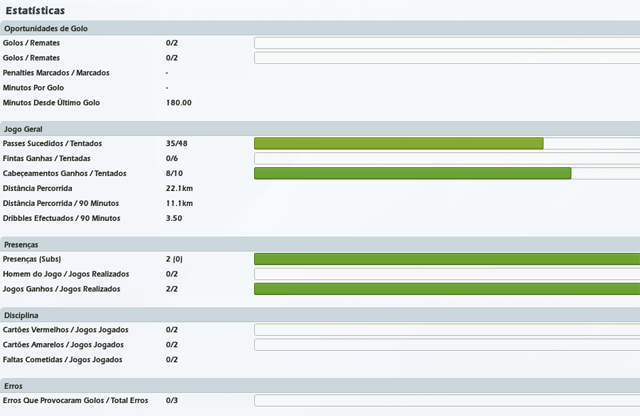Select the 22.1km distance value
The image size is (640, 416).
pyautogui.click(x=179, y=188)
